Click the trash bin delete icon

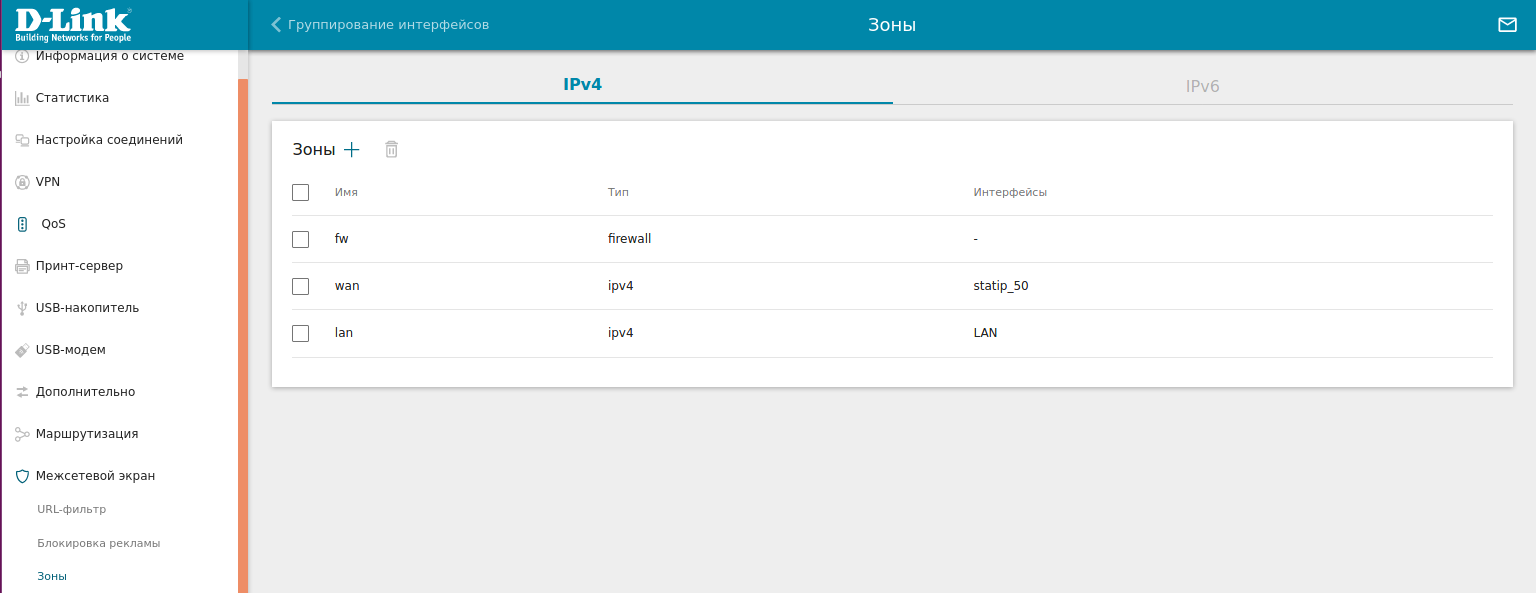(391, 150)
